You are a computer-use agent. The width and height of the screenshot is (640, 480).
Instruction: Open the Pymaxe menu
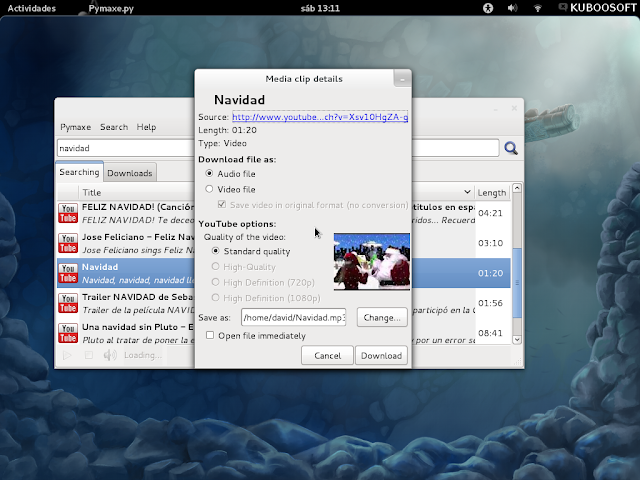click(76, 127)
